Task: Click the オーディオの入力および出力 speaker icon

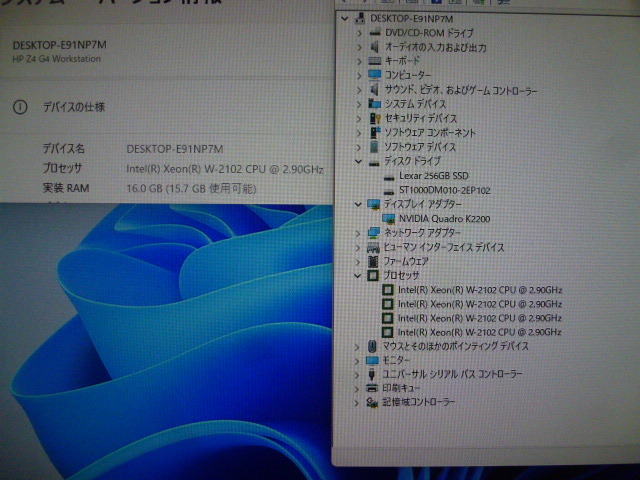Action: [375, 47]
